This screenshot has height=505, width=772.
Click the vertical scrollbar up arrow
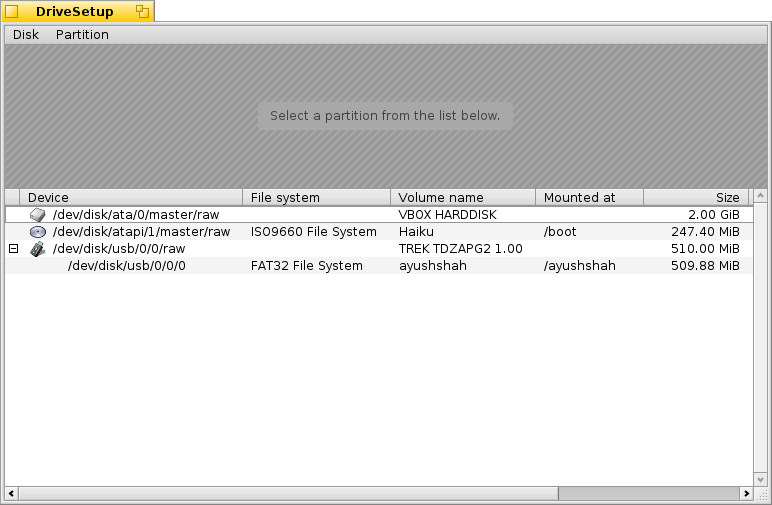pos(760,197)
